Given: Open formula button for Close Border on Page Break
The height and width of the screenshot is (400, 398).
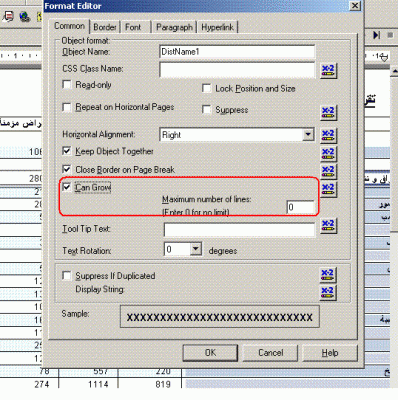Looking at the screenshot, I should click(x=328, y=171).
